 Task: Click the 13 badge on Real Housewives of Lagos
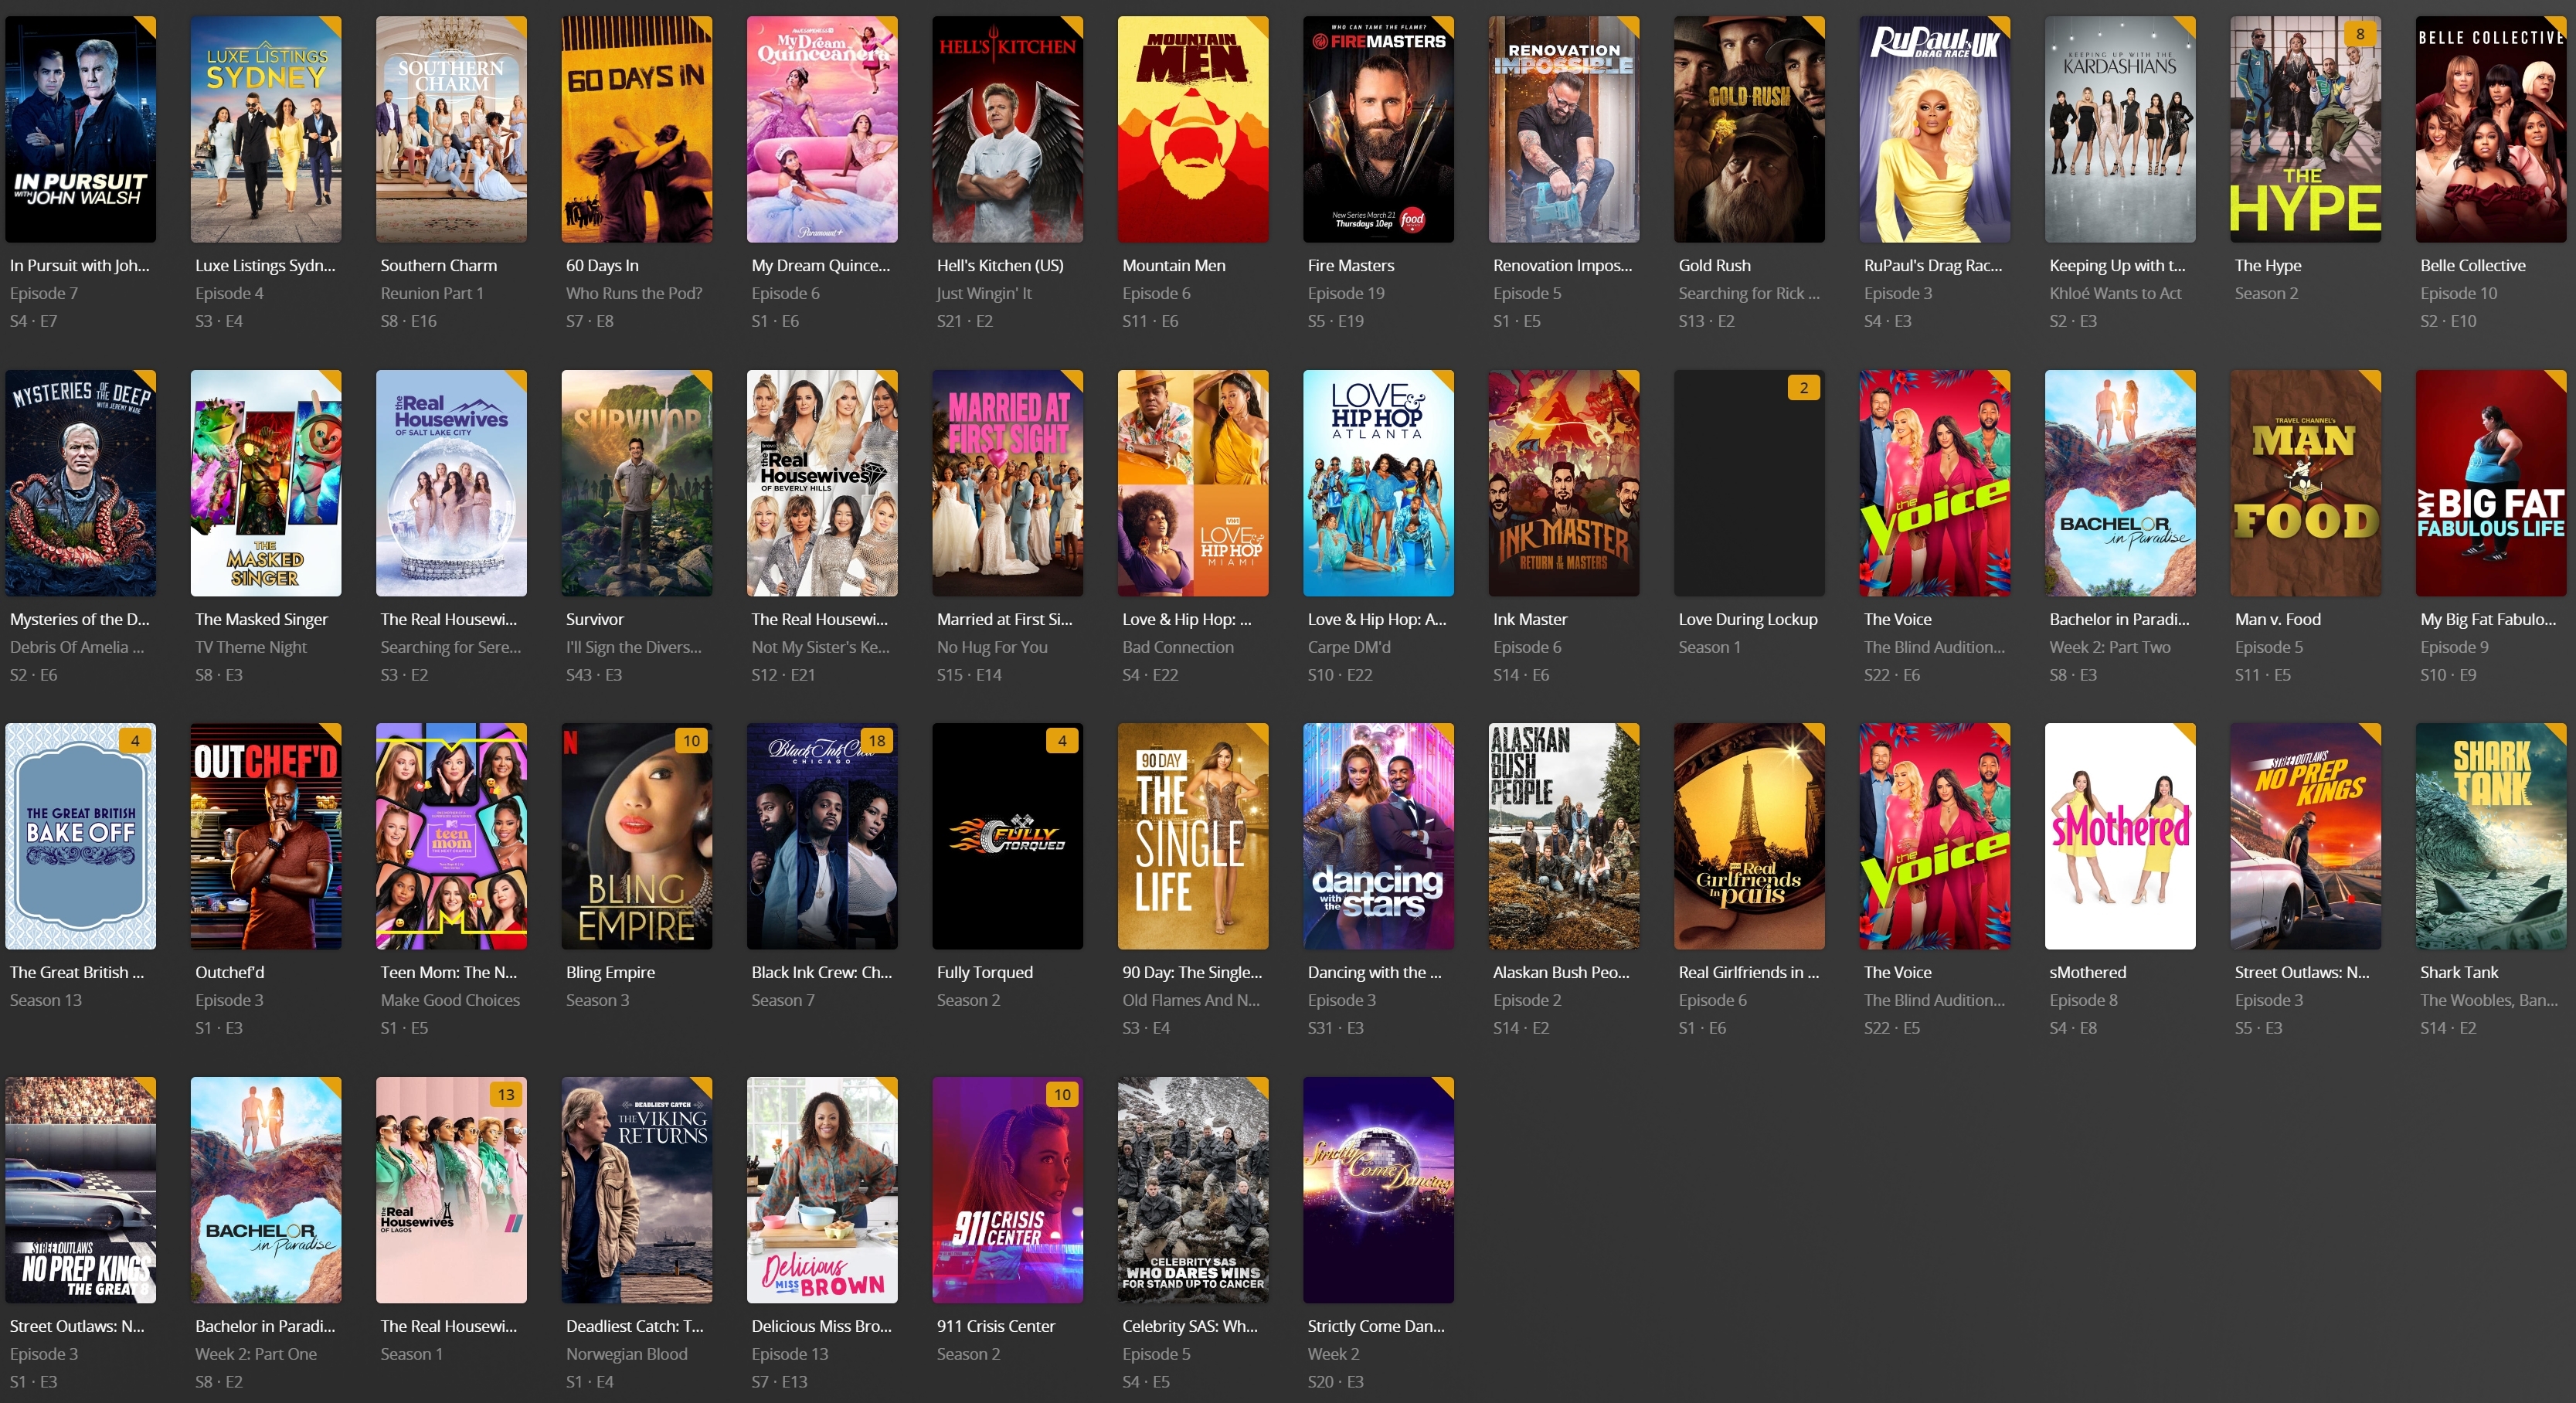[x=506, y=1095]
